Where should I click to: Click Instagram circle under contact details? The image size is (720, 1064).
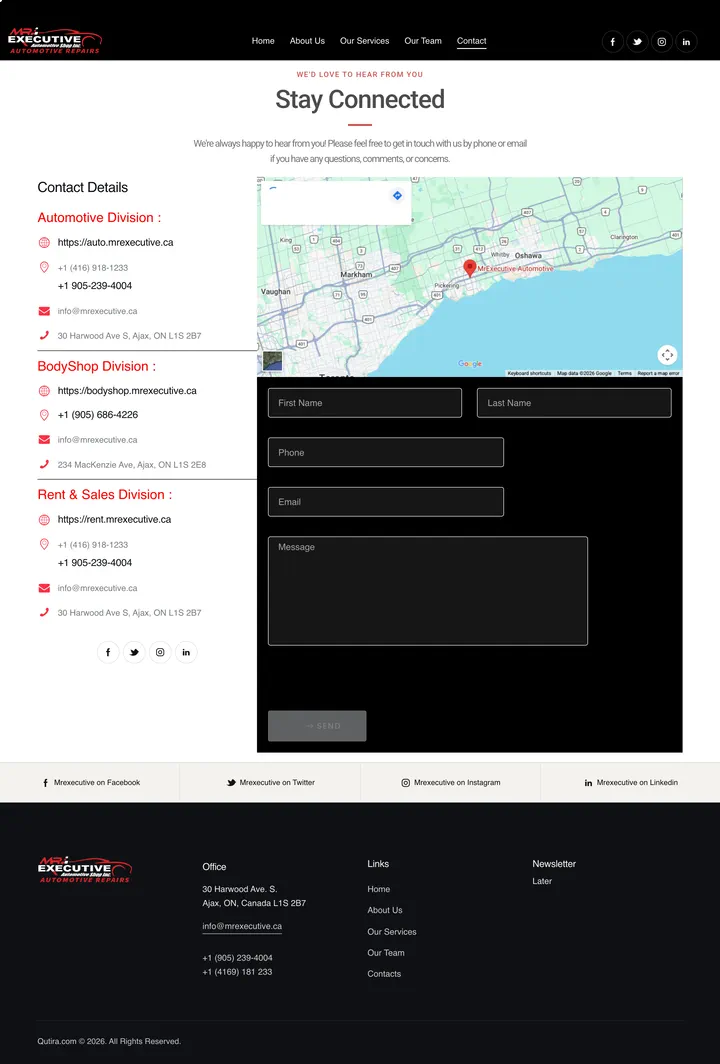tap(160, 652)
